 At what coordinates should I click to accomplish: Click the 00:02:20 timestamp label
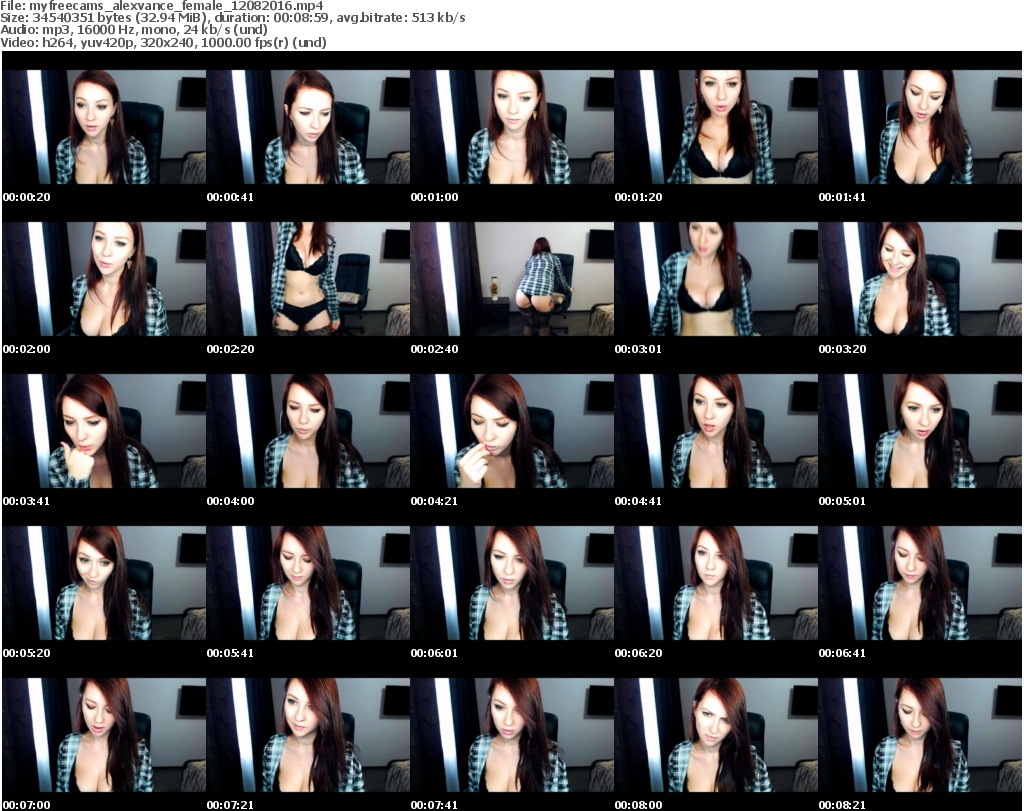click(231, 349)
